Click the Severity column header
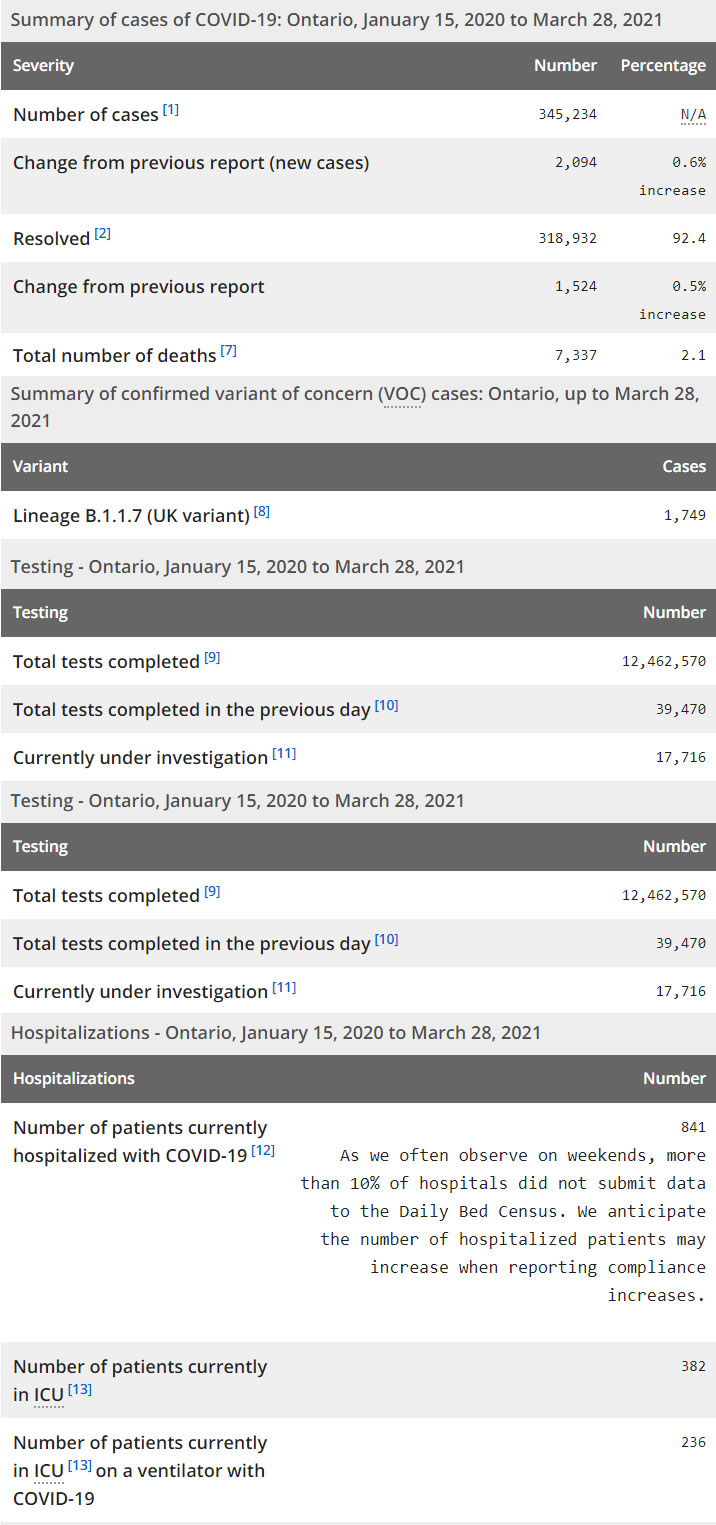The width and height of the screenshot is (716, 1525). point(43,66)
